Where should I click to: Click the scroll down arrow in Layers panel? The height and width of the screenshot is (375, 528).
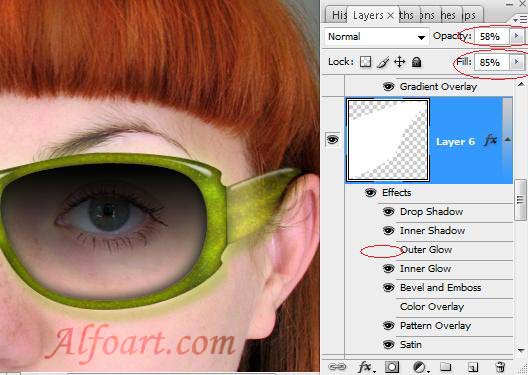tap(520, 351)
